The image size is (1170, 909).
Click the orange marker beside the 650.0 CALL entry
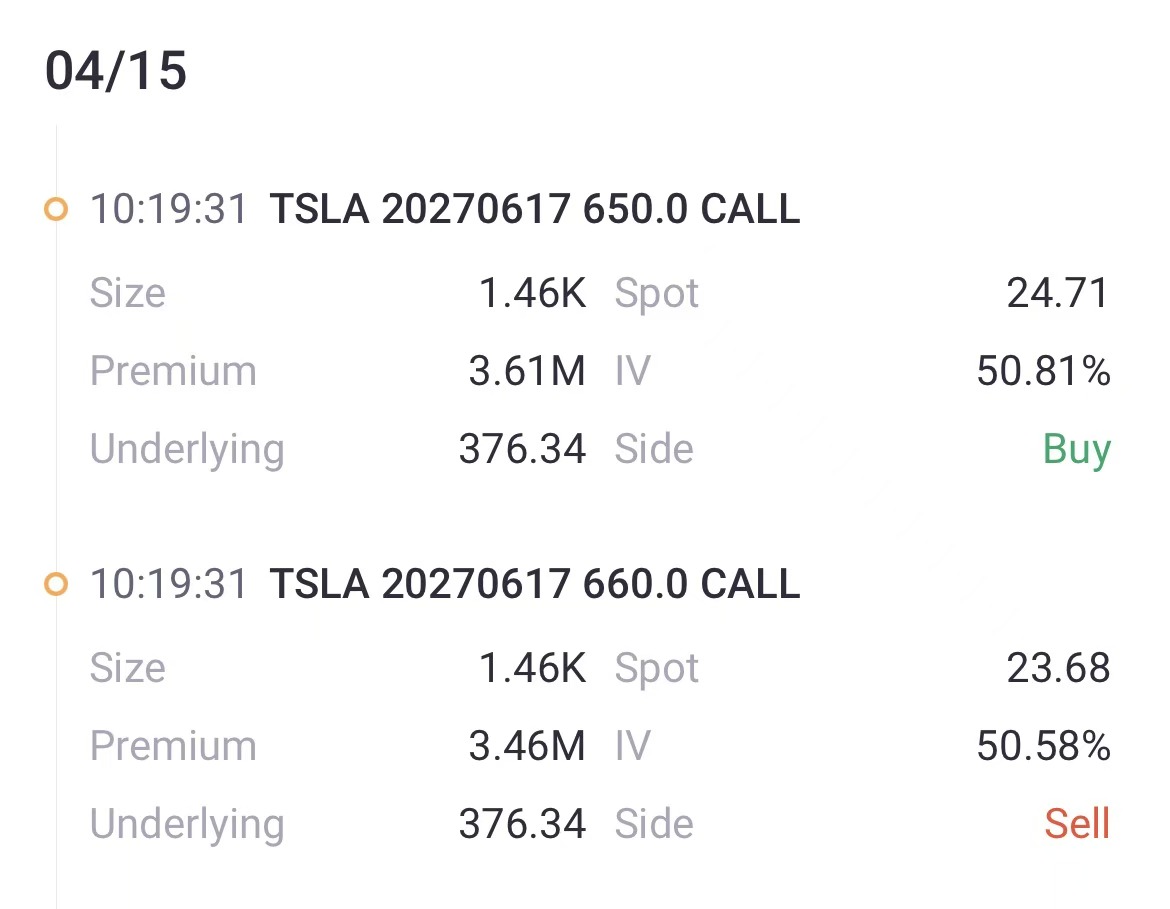click(x=56, y=210)
